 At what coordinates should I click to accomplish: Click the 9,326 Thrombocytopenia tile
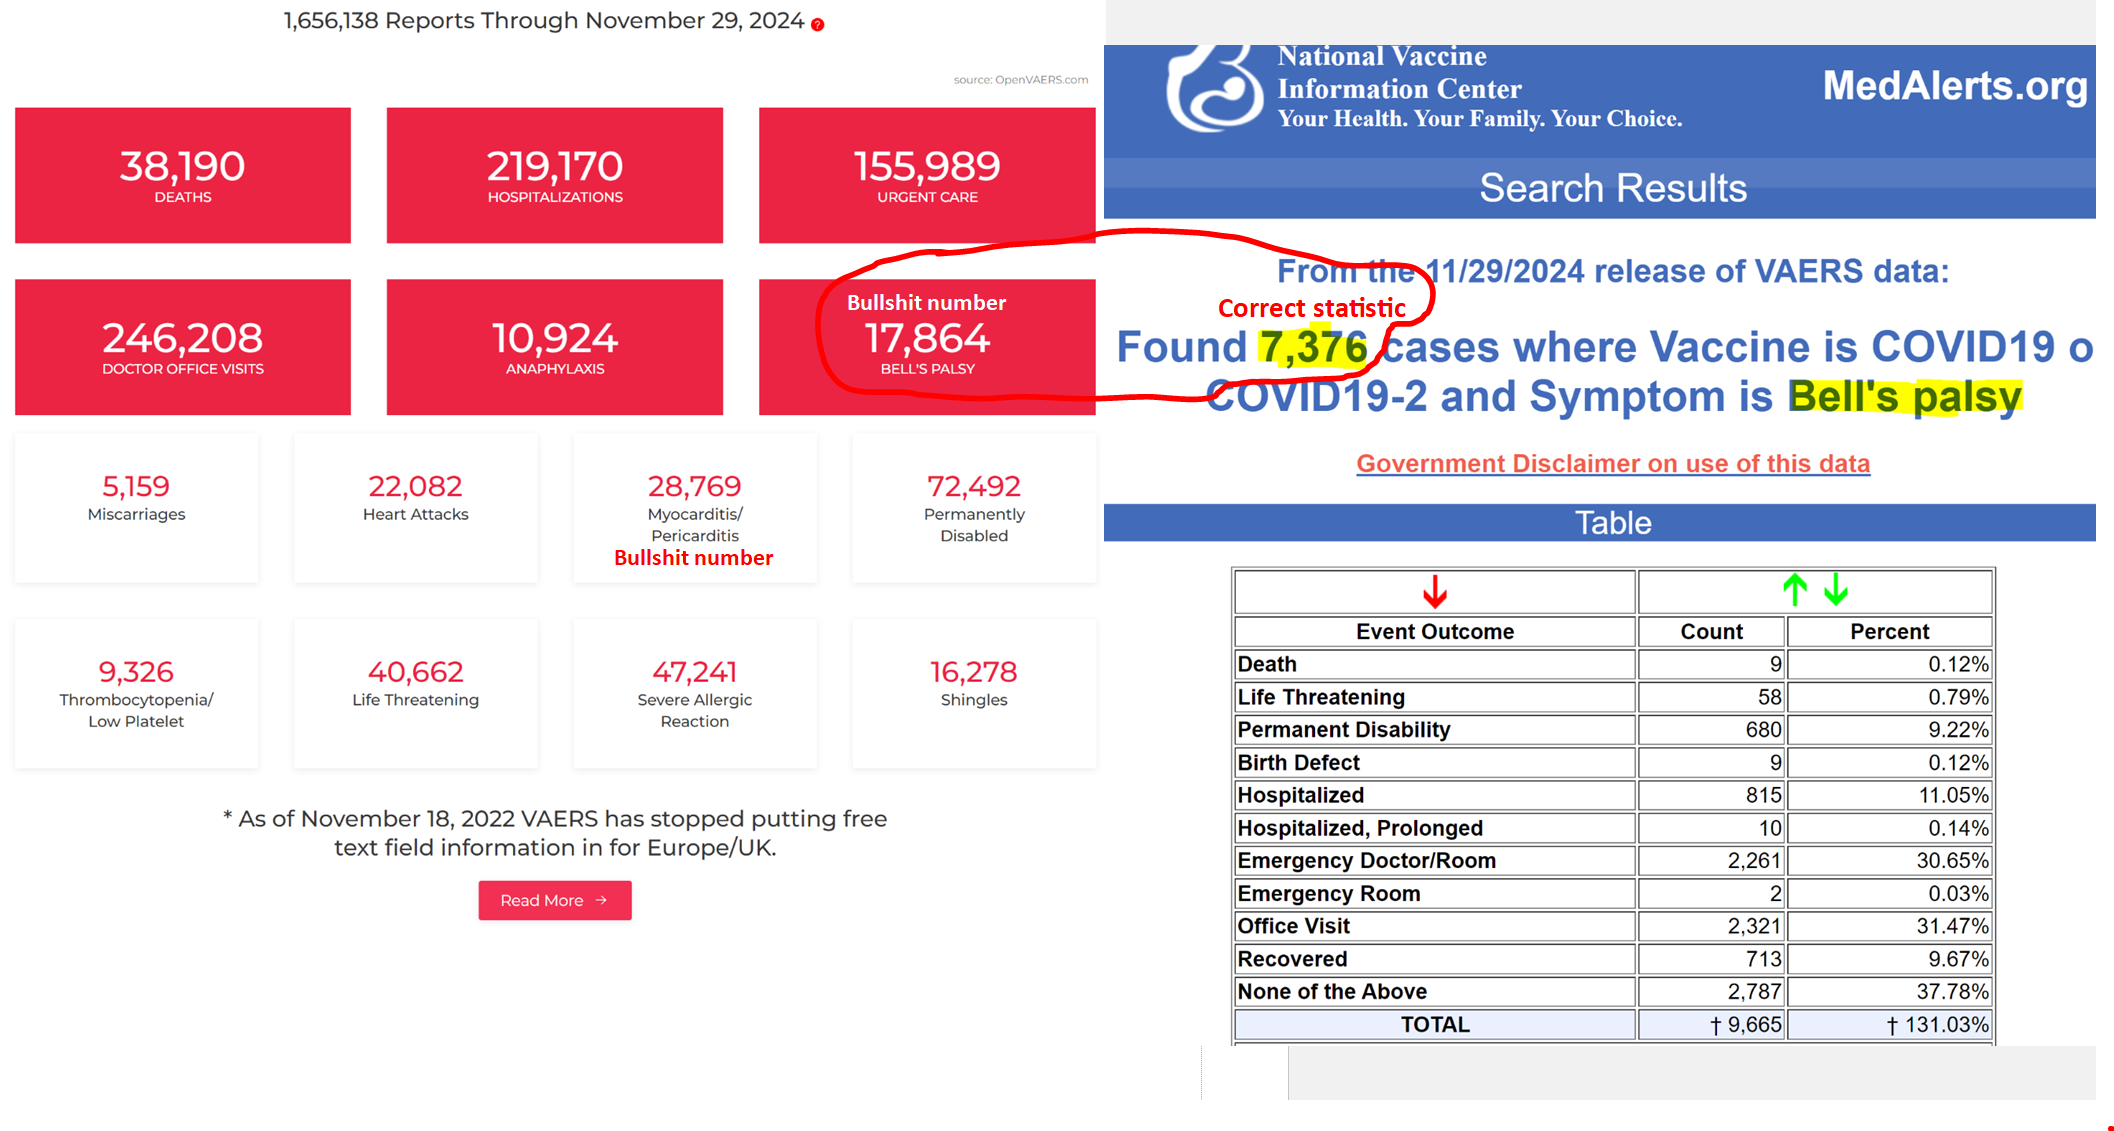coord(136,694)
